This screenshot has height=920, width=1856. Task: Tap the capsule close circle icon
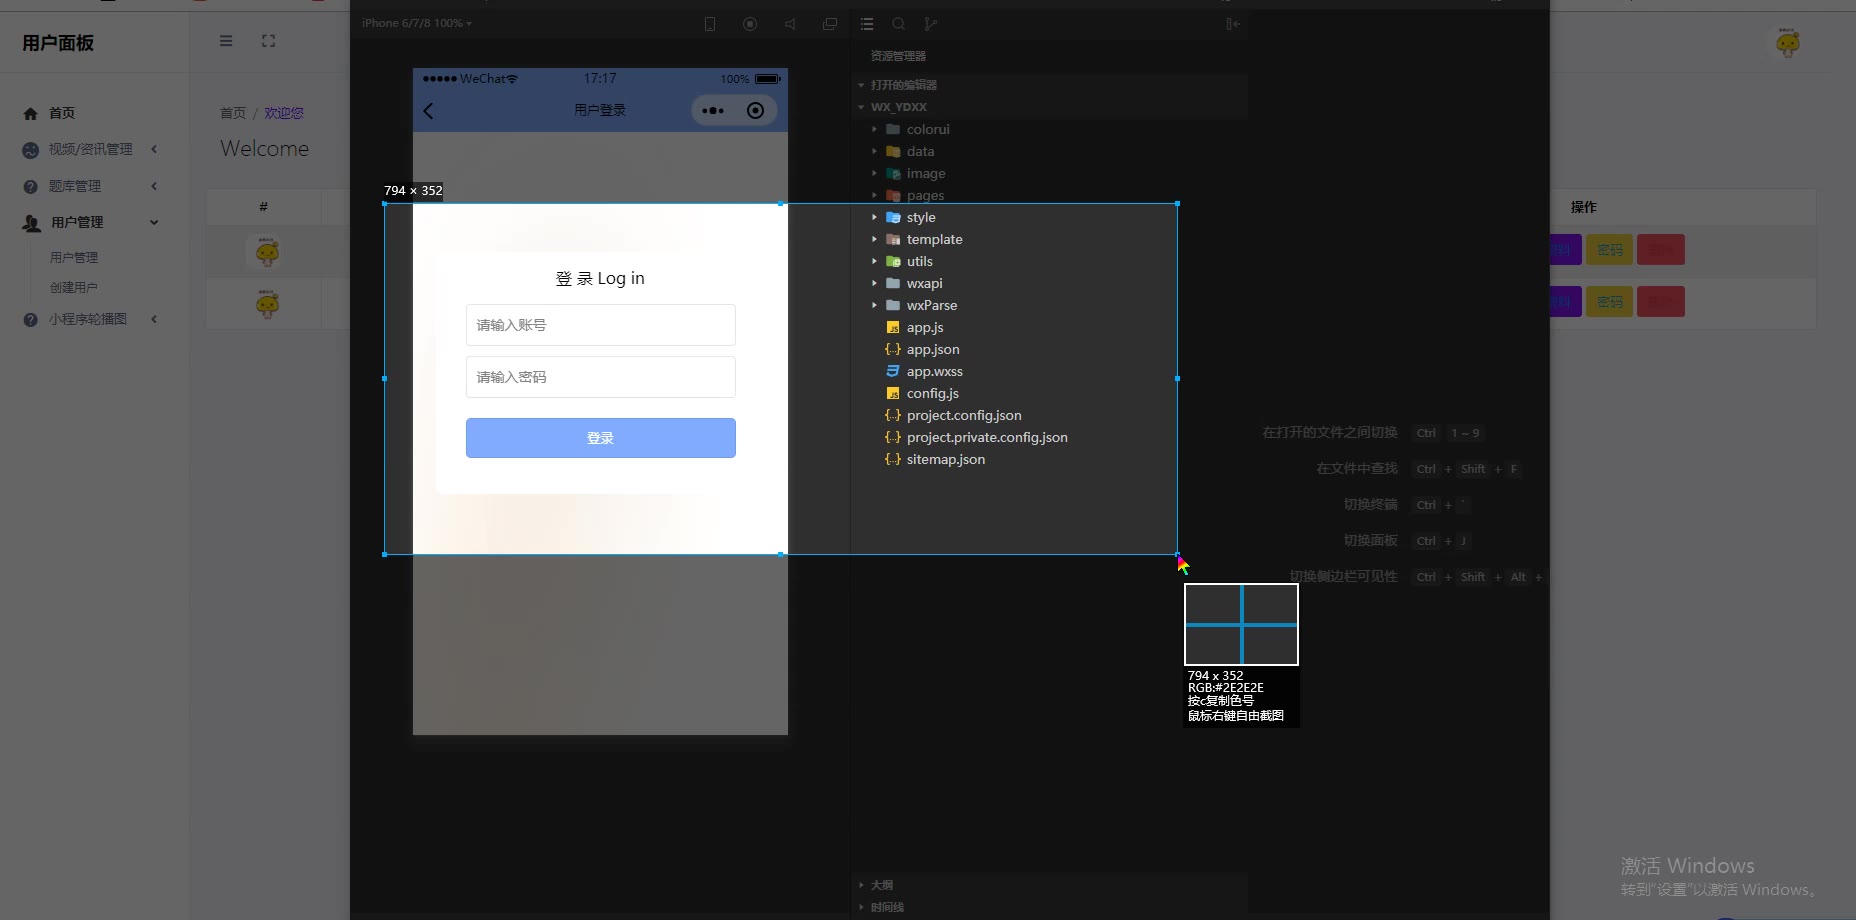(756, 111)
